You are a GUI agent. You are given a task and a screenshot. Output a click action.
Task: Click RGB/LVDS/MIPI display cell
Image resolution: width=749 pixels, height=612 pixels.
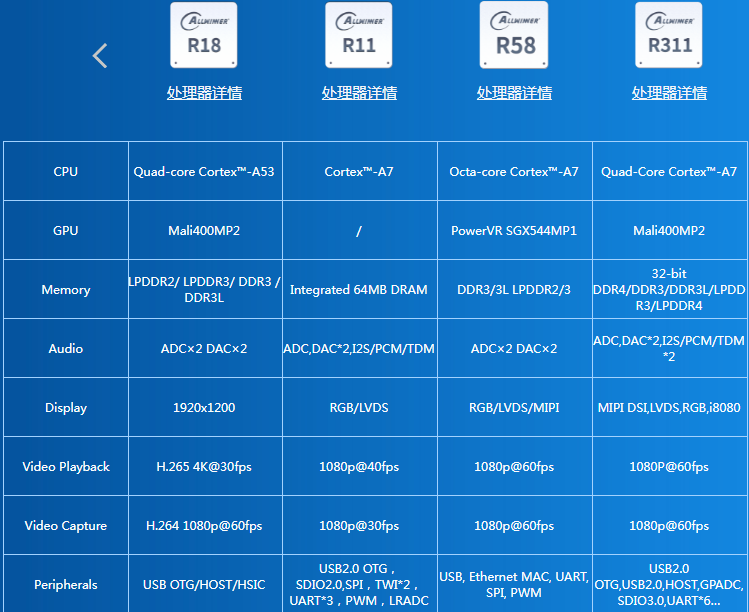tap(515, 407)
